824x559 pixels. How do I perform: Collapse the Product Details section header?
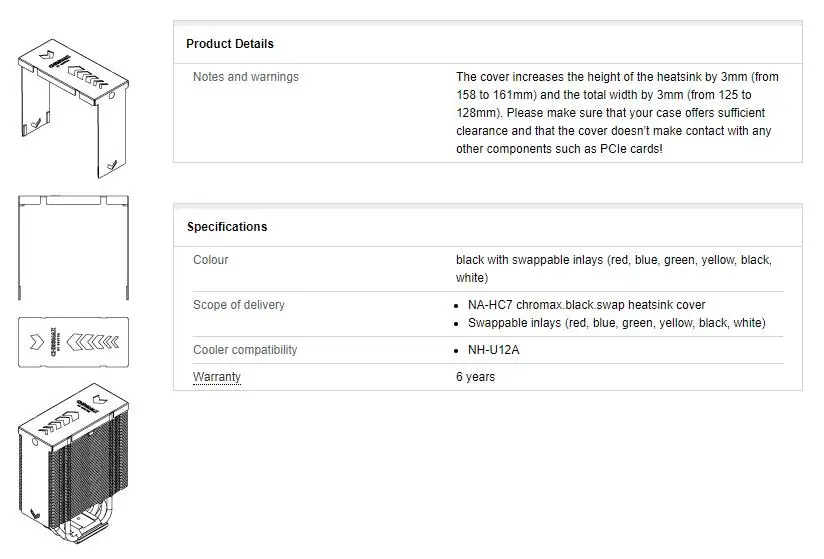[230, 44]
